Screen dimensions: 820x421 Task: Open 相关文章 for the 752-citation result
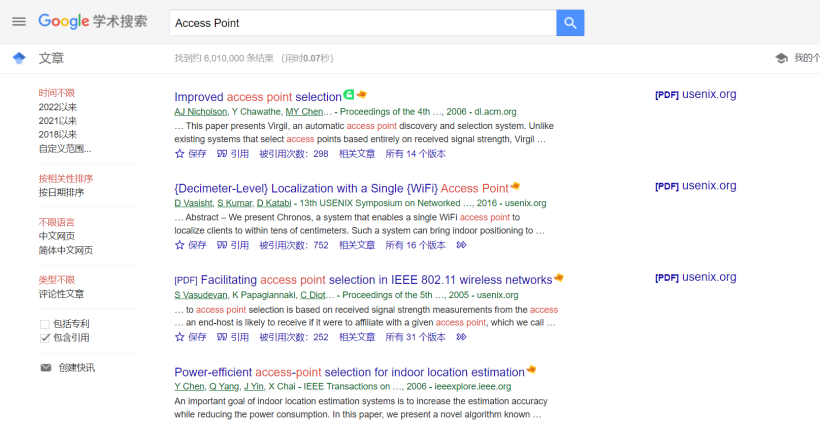pyautogui.click(x=357, y=245)
